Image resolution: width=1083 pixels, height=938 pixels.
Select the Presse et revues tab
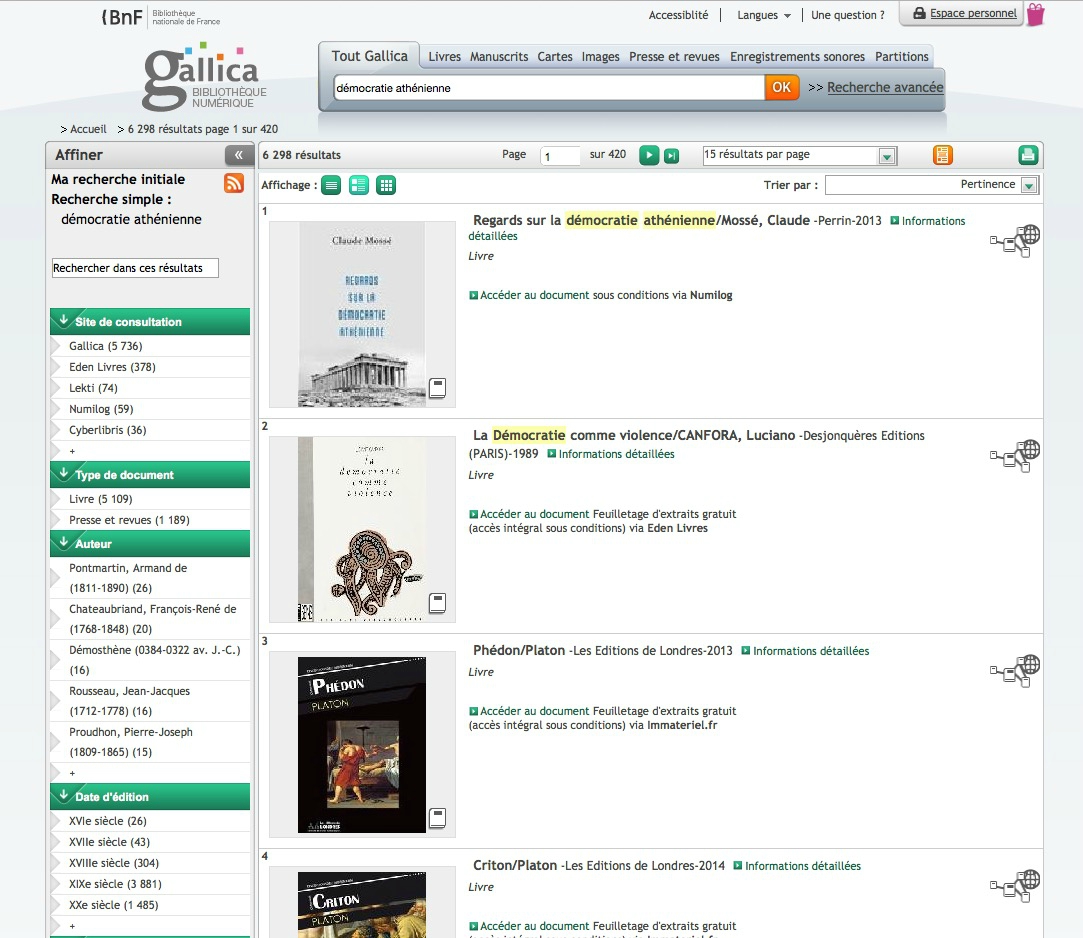pos(674,57)
